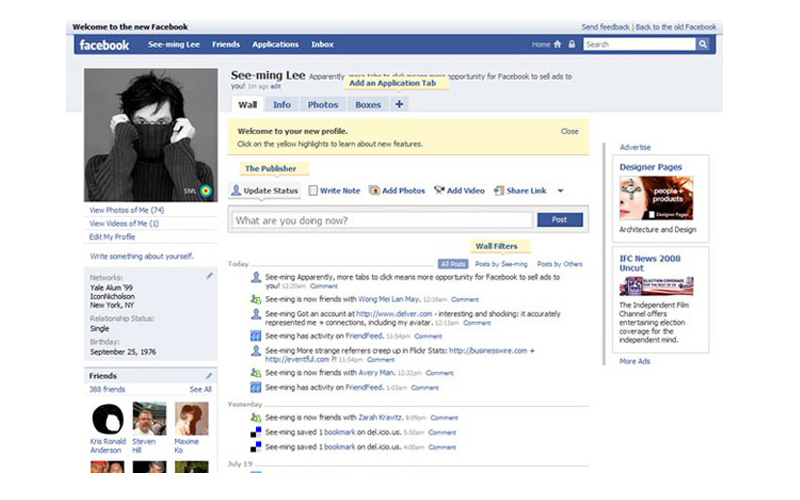
Task: Open the 388 friends link
Action: (x=107, y=389)
